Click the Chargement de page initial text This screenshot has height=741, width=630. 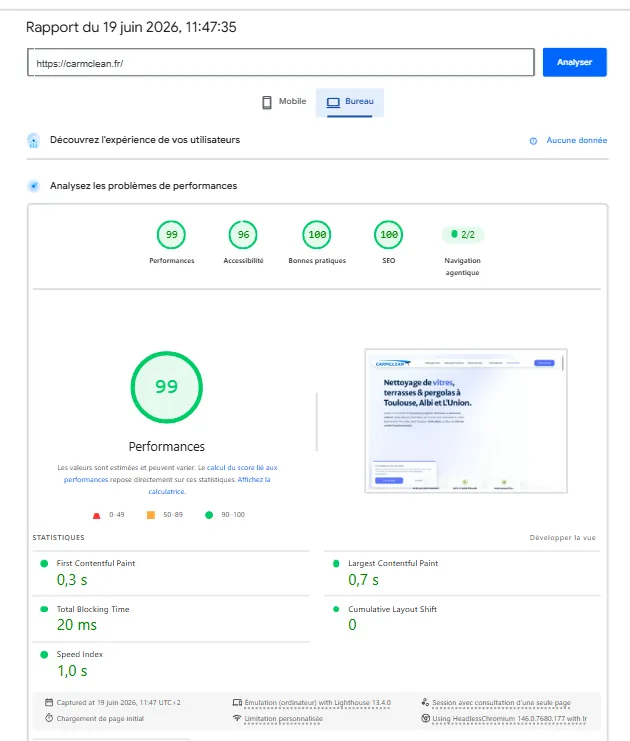[x=100, y=719]
